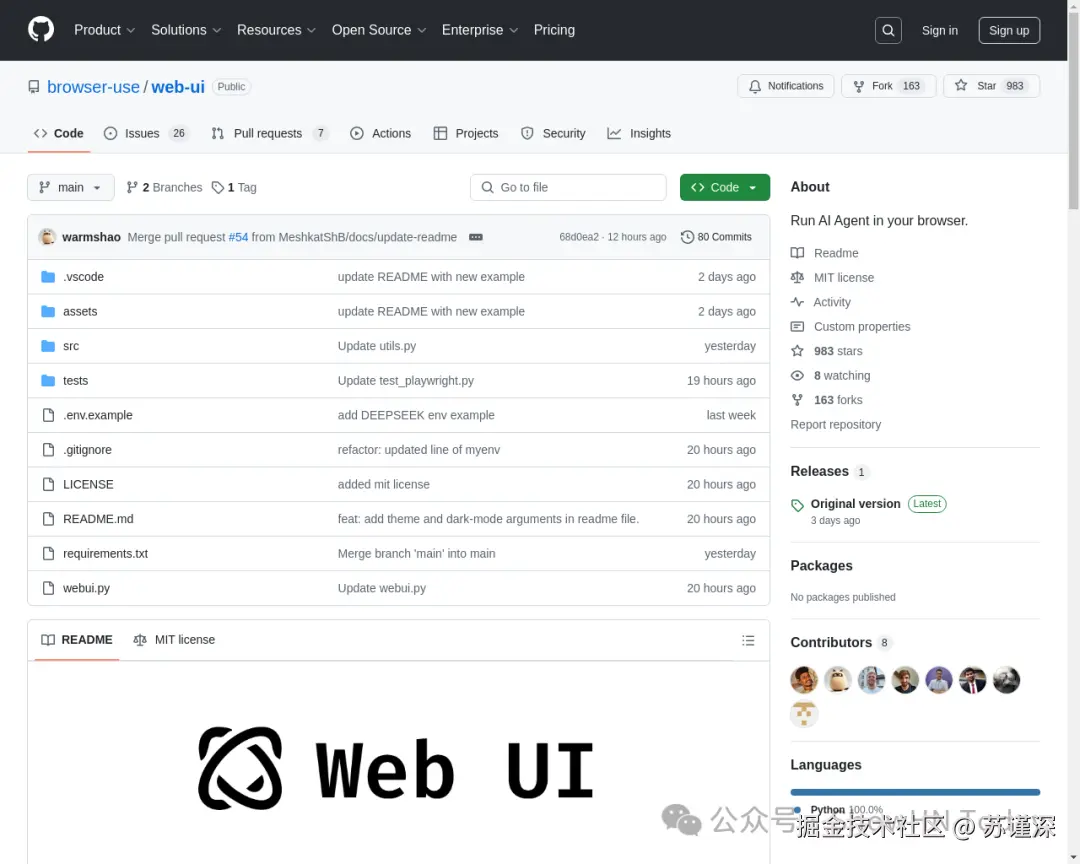Open the assets folder

(x=80, y=311)
